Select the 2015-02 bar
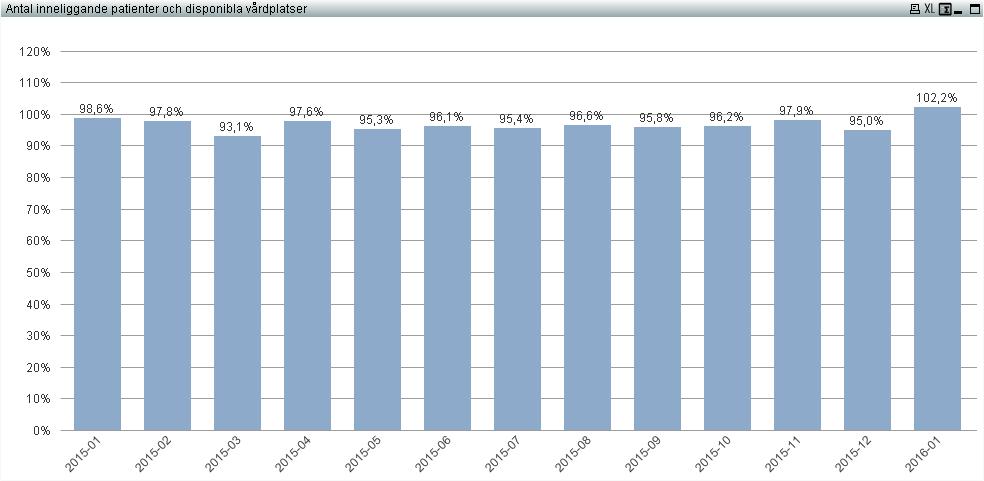The height and width of the screenshot is (481, 984). (168, 275)
